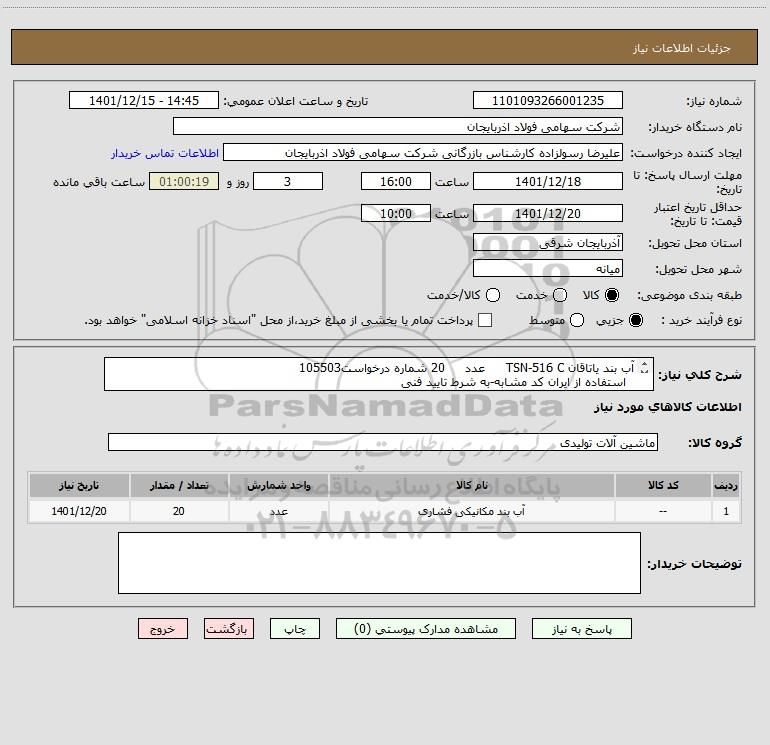Click the واحد شمارش column header
The width and height of the screenshot is (770, 745).
pyautogui.click(x=278, y=485)
